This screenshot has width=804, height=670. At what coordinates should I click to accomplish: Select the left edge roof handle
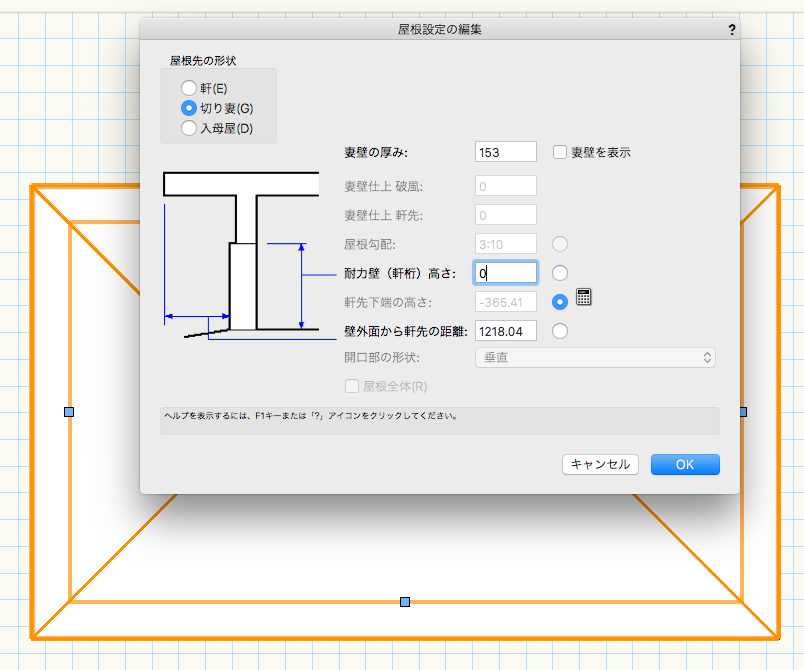point(69,412)
